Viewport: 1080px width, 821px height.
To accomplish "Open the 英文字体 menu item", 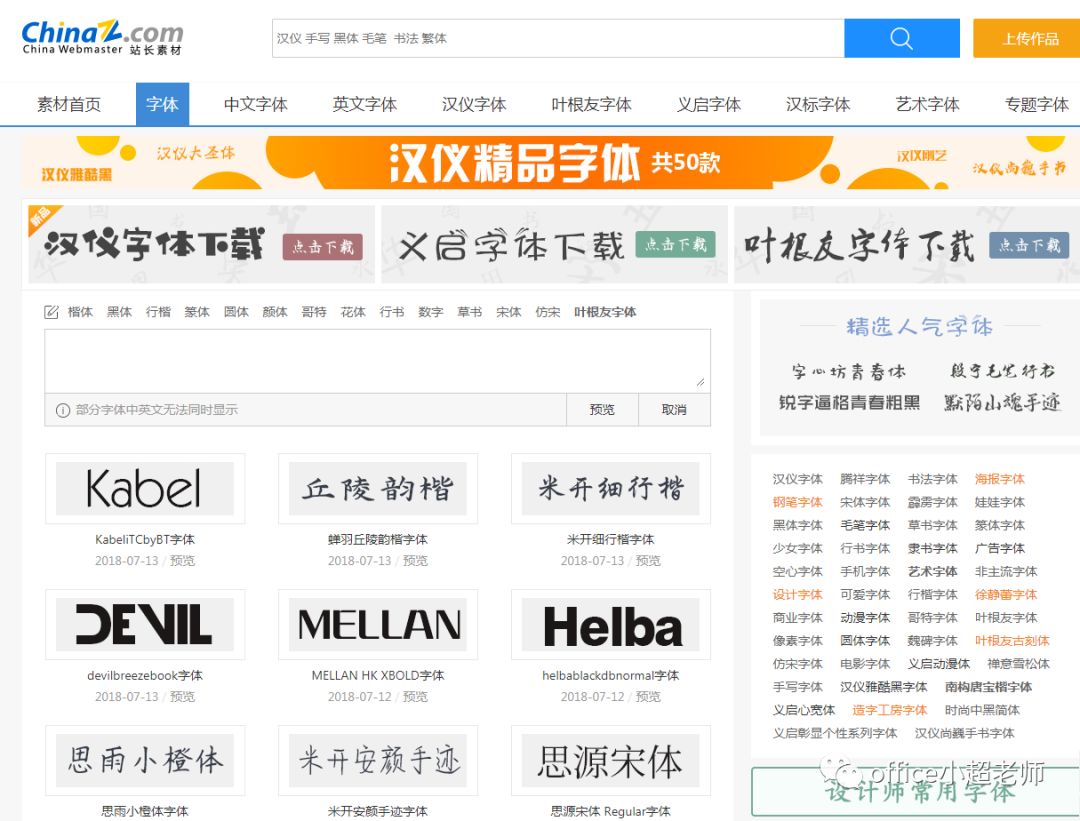I will (364, 104).
